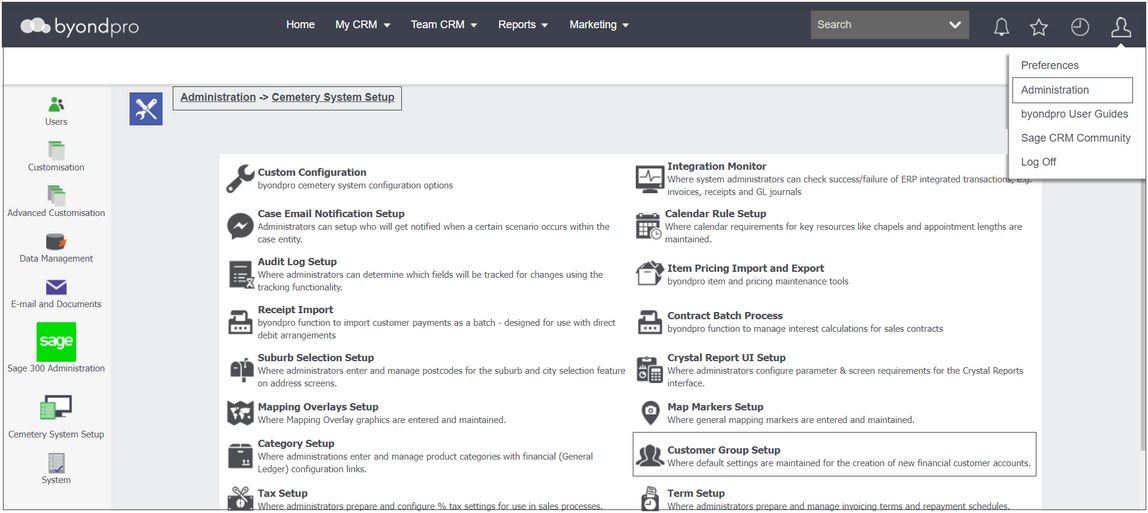The image size is (1148, 513).
Task: Click Category Setup box icon
Action: (240, 456)
